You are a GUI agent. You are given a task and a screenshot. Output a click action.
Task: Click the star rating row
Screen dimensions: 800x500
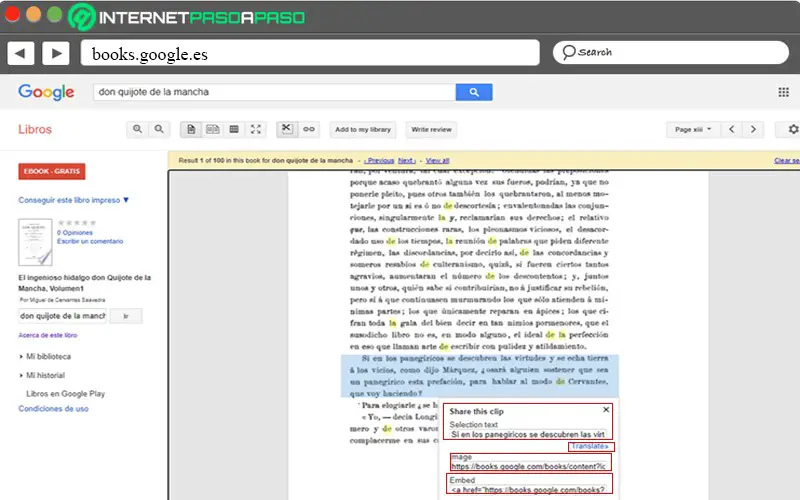coord(77,223)
